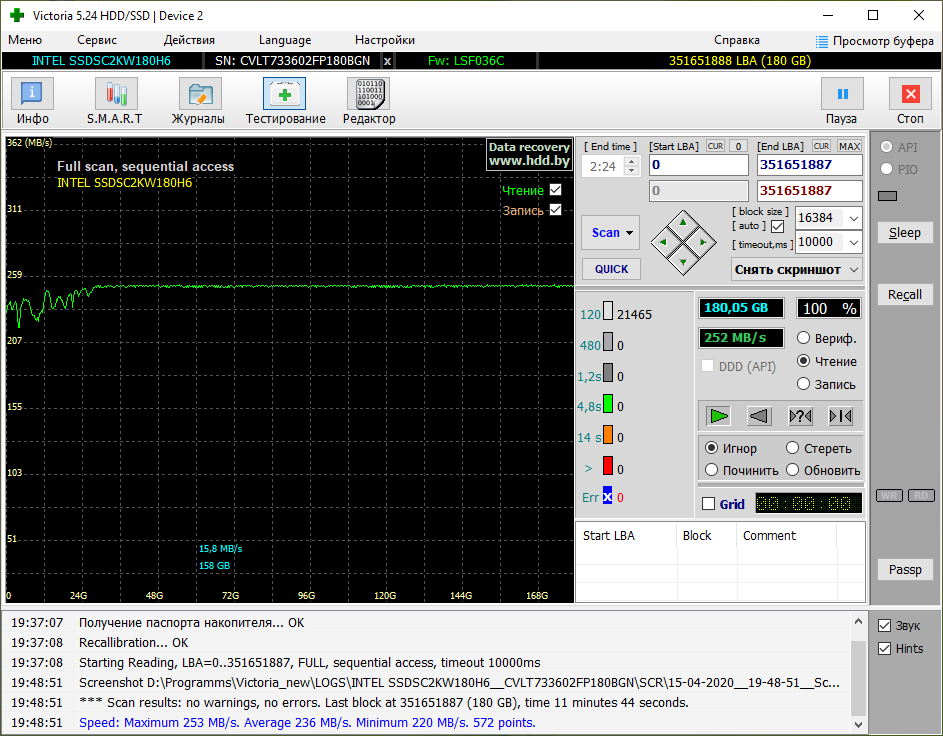This screenshot has height=736, width=943.
Task: Click the CUR button for Start LBA
Action: coord(715,146)
